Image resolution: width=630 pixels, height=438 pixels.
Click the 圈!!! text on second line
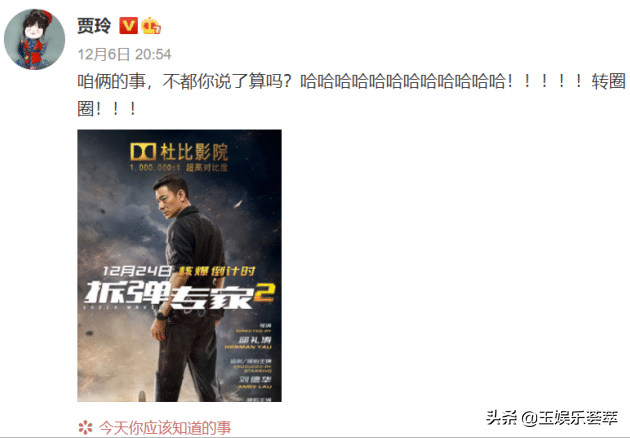coord(107,108)
